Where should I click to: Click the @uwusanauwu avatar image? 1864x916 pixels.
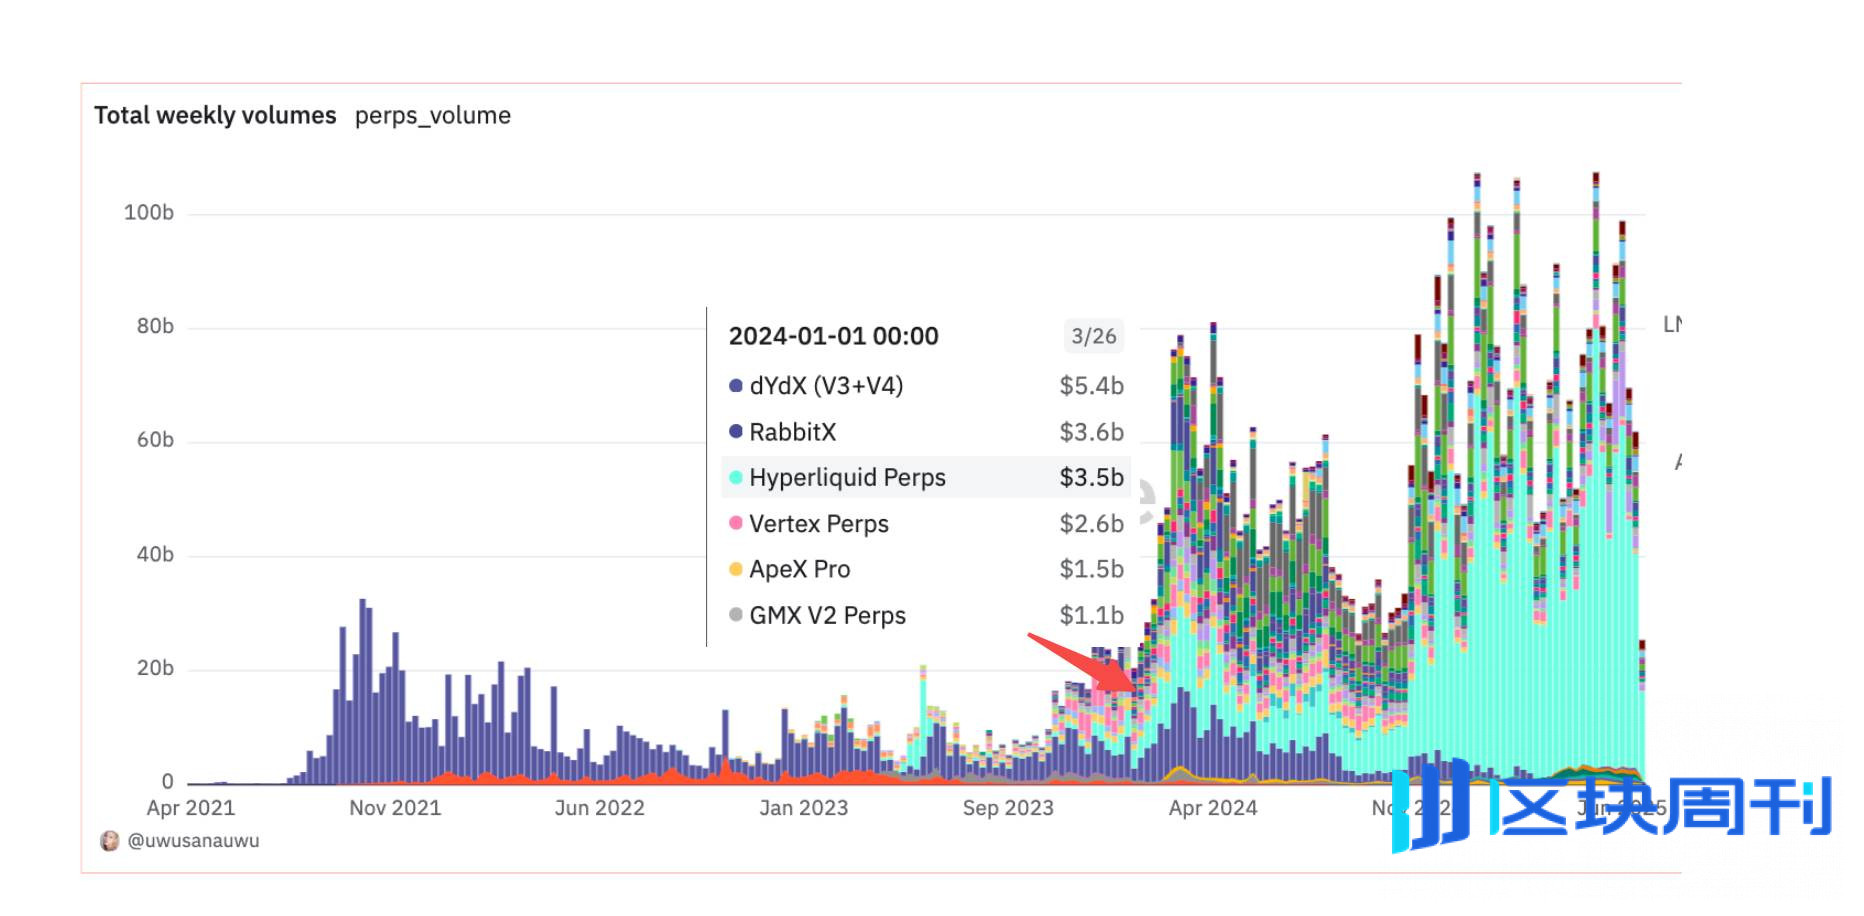[110, 841]
